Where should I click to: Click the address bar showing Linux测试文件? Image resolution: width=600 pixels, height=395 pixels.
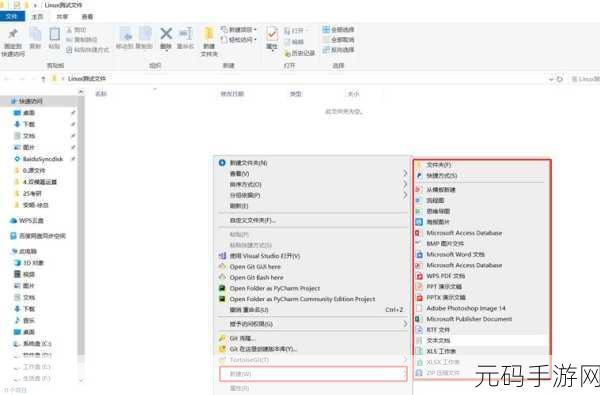tap(298, 79)
